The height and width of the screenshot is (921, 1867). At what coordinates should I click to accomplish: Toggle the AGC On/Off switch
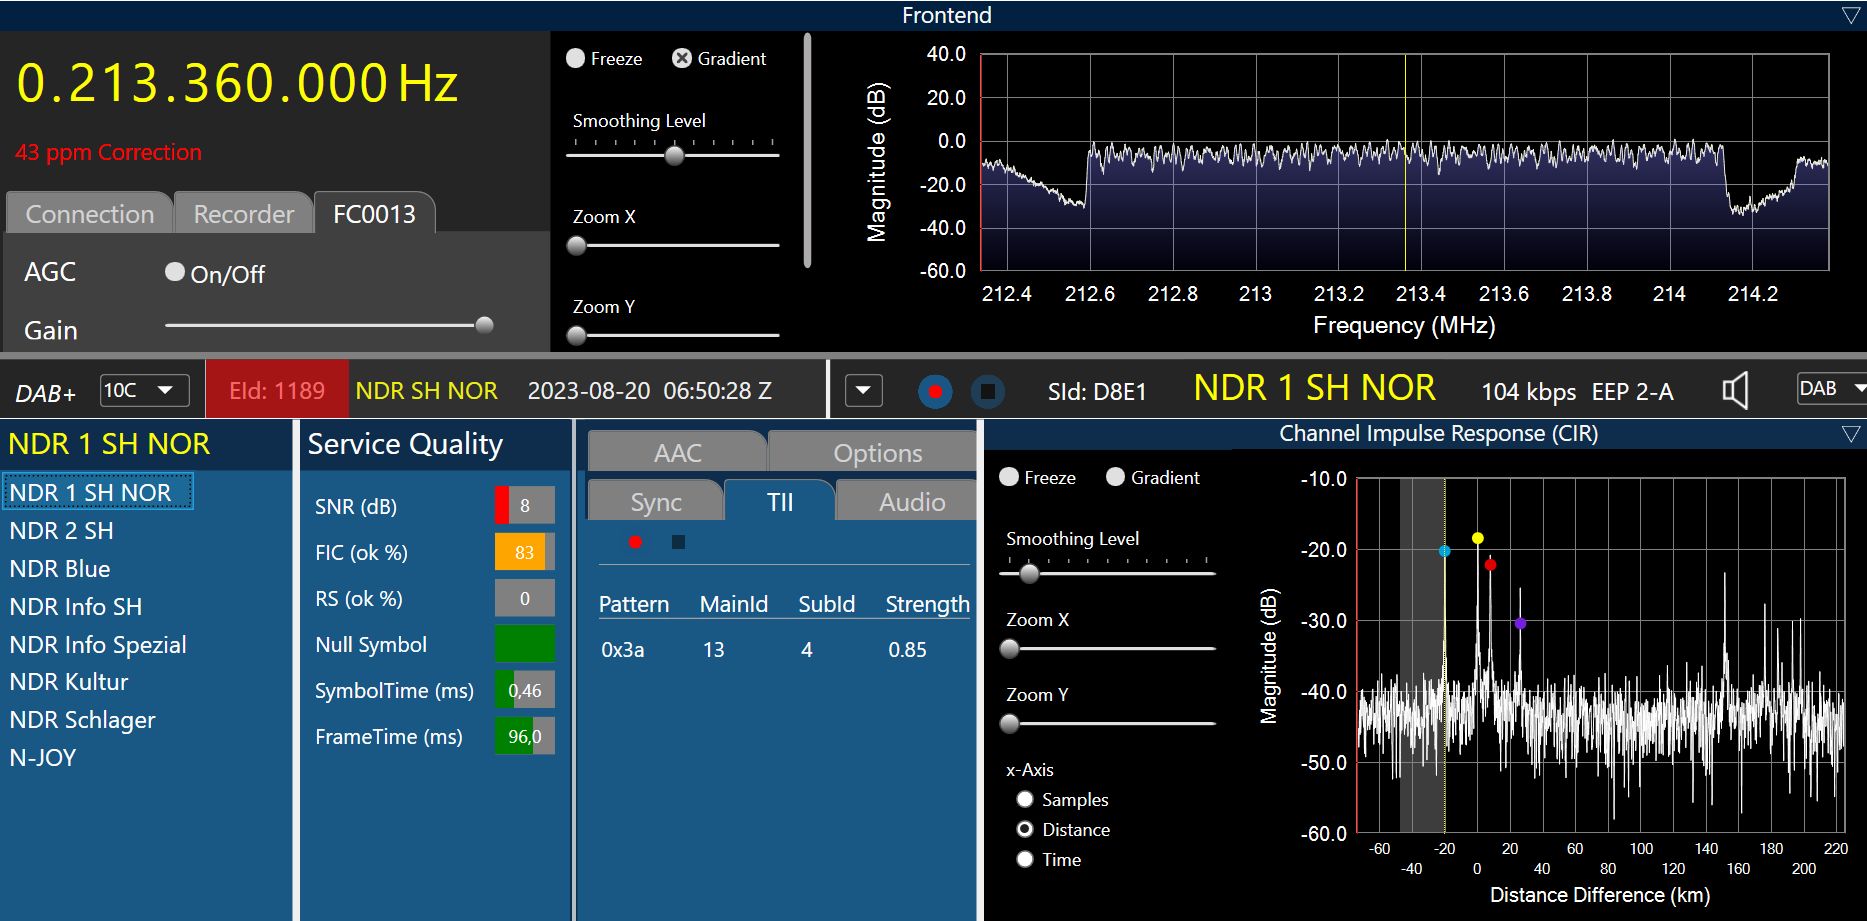click(x=175, y=272)
